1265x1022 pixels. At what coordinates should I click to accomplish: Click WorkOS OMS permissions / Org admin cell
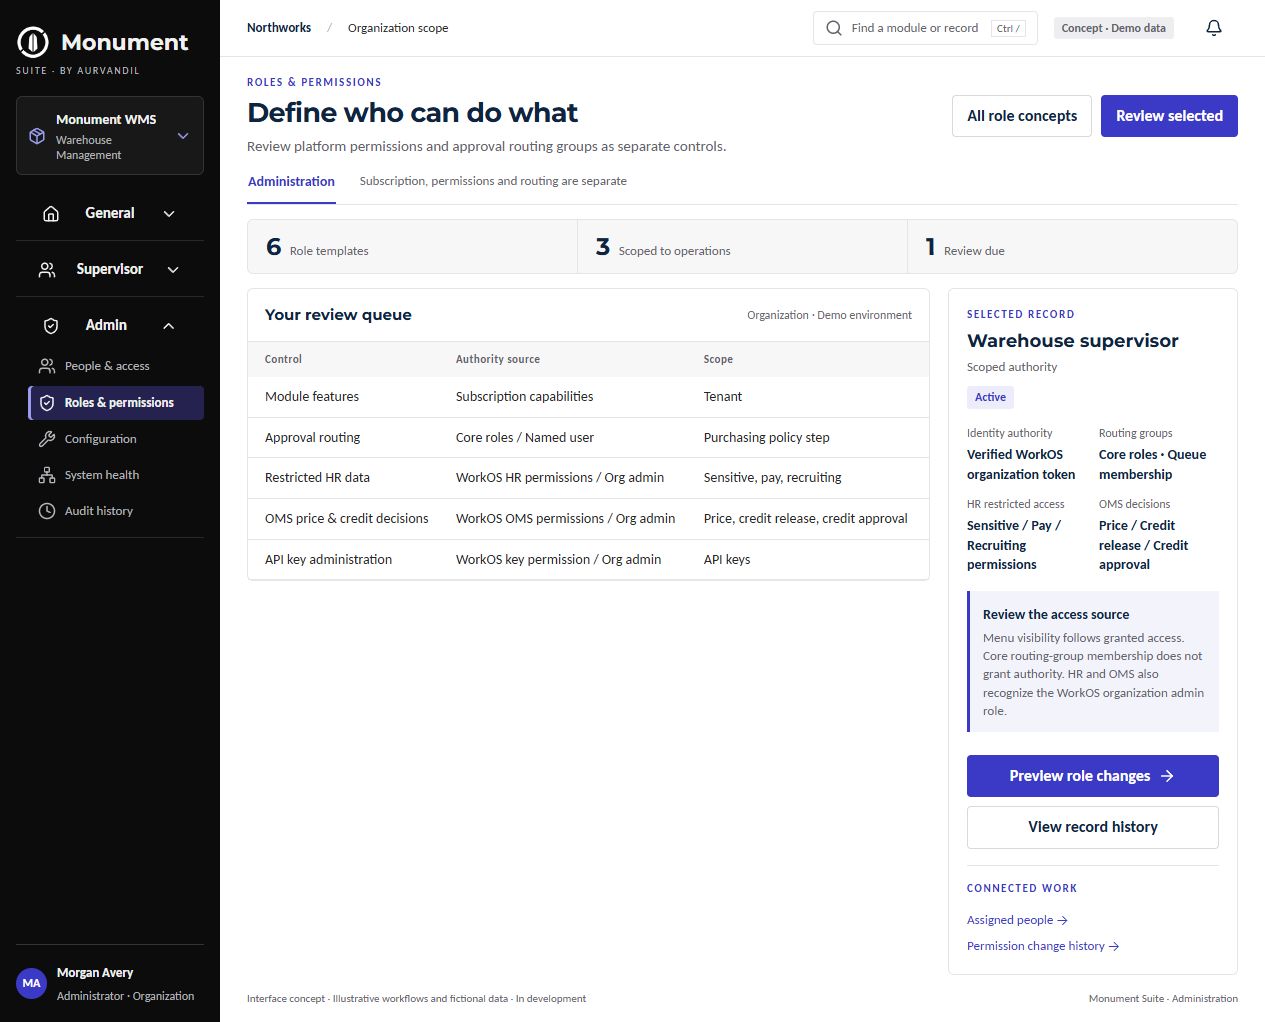pyautogui.click(x=565, y=519)
